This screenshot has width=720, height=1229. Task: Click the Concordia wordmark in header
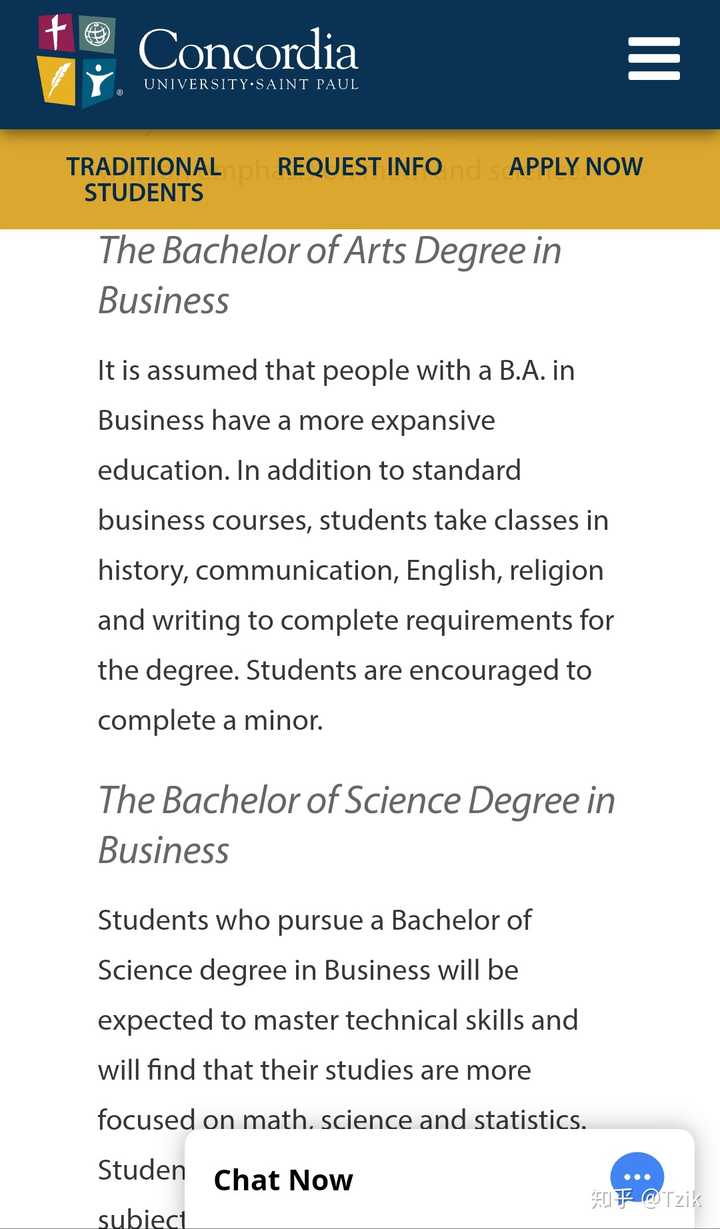tap(248, 50)
